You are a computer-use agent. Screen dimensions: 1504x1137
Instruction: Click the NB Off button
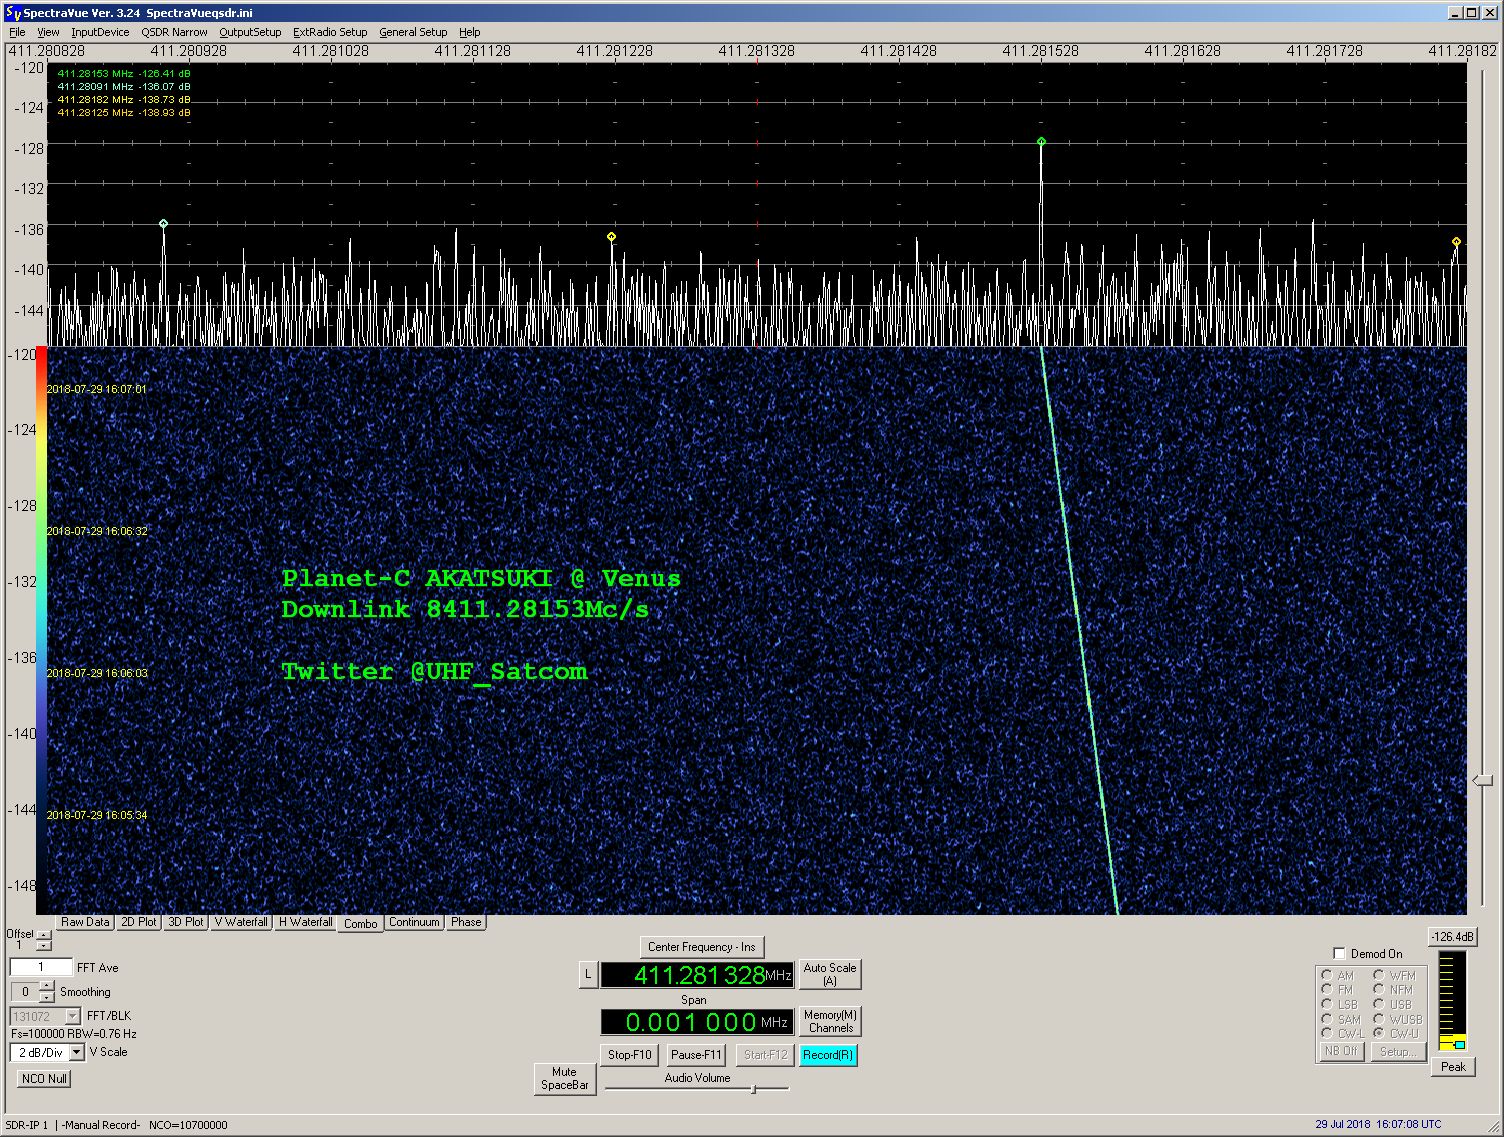[1341, 1051]
